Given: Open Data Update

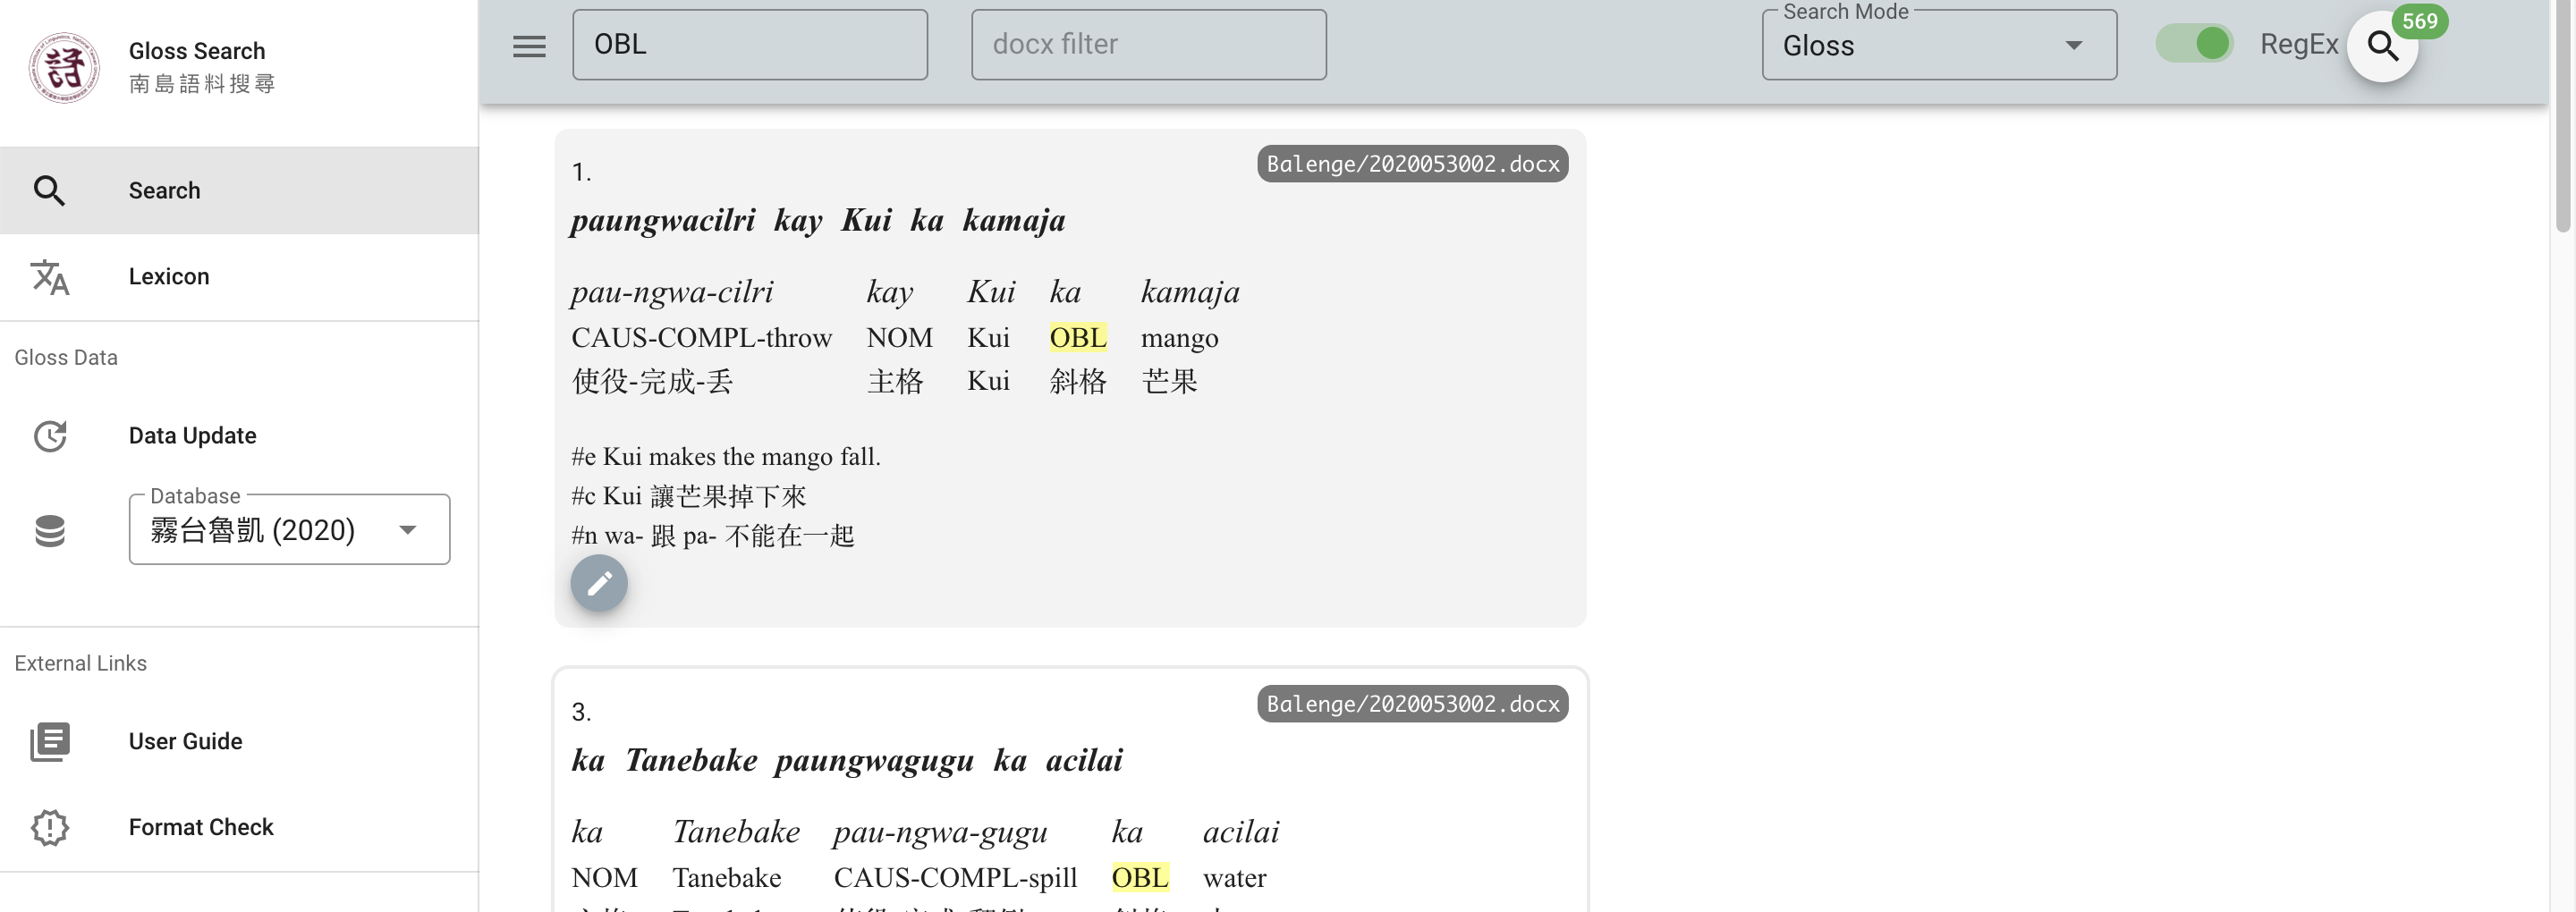Looking at the screenshot, I should (239, 435).
